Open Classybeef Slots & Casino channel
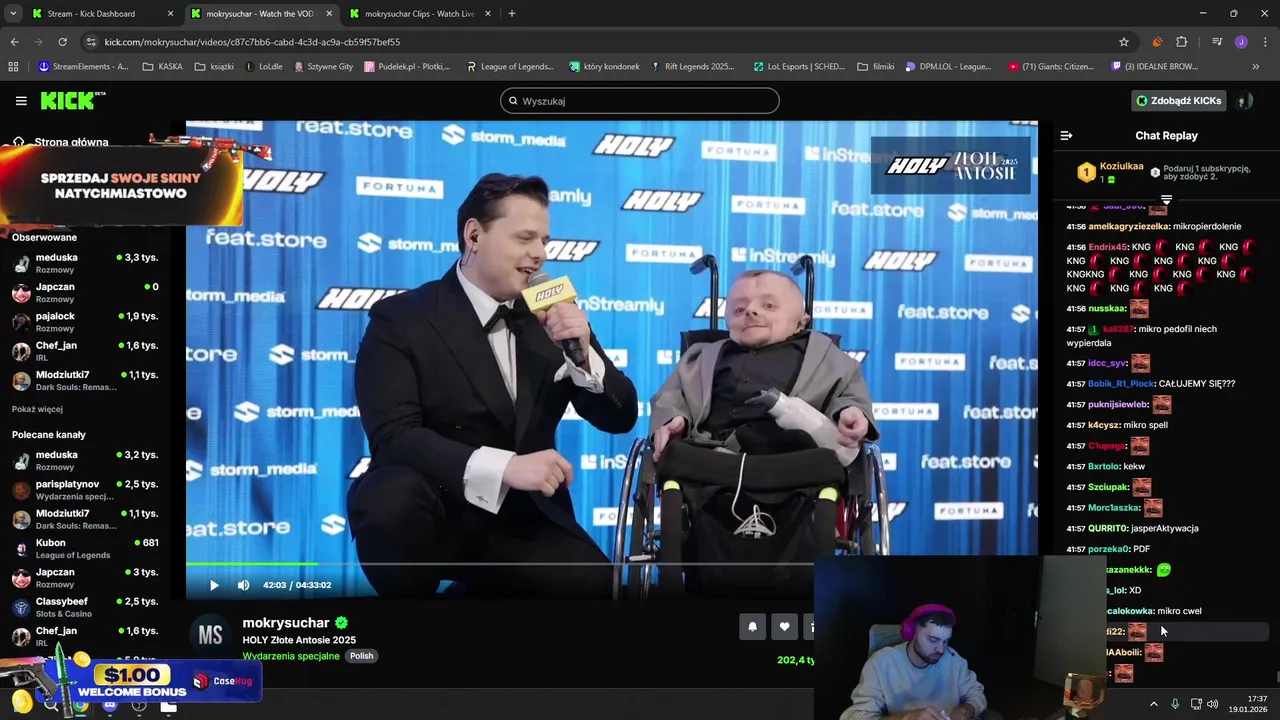The height and width of the screenshot is (720, 1280). pyautogui.click(x=85, y=607)
